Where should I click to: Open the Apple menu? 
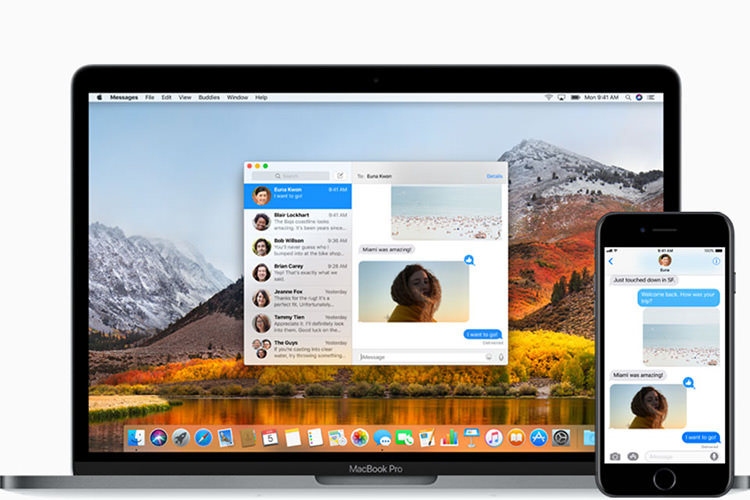tap(99, 97)
